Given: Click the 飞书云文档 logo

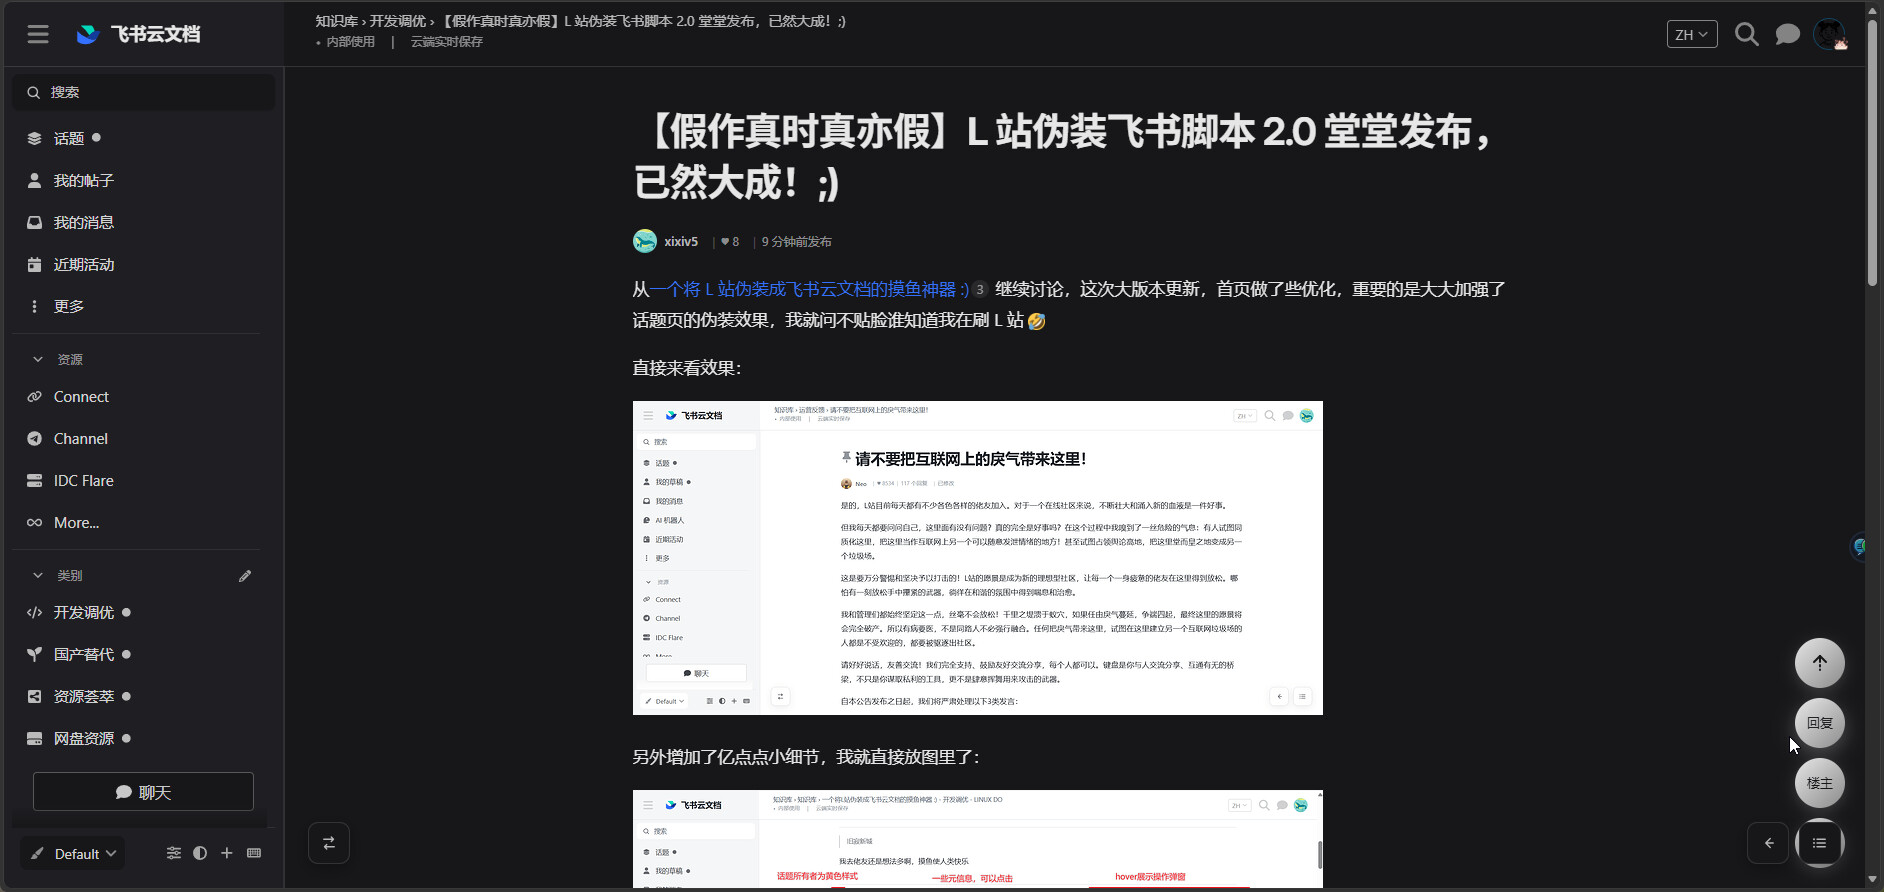Looking at the screenshot, I should (139, 34).
